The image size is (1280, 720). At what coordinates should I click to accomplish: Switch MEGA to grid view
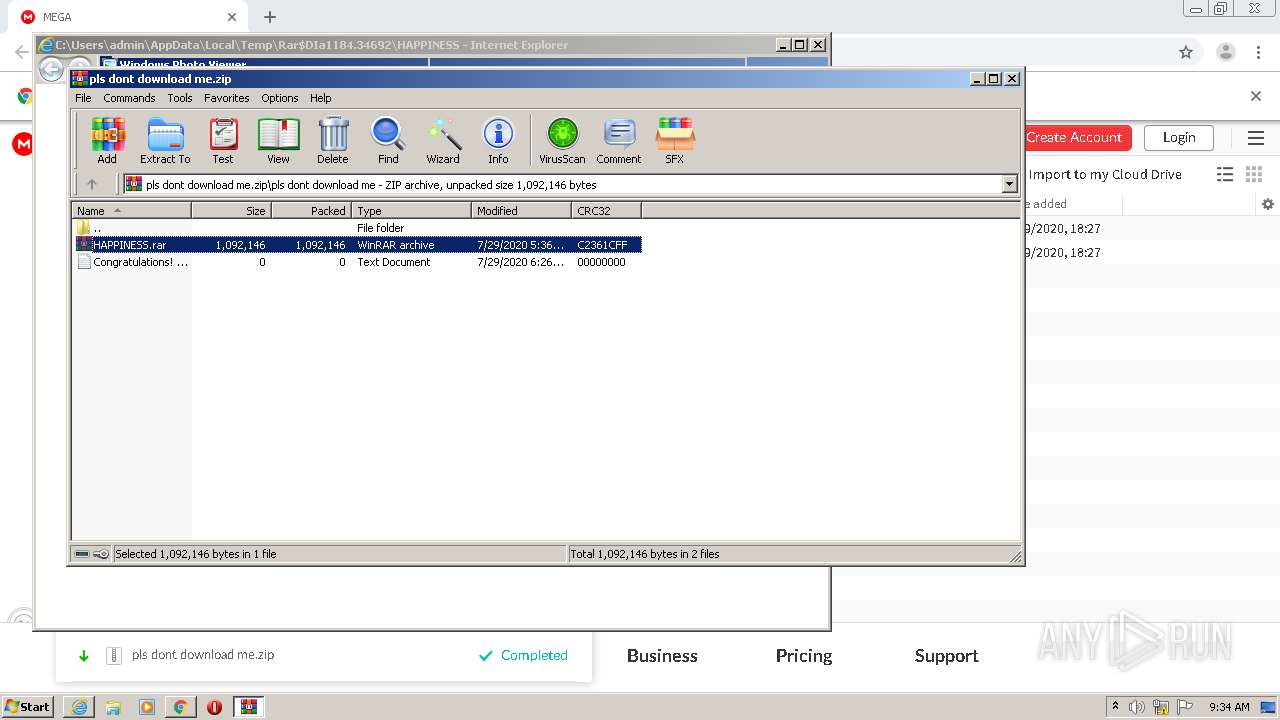point(1254,174)
